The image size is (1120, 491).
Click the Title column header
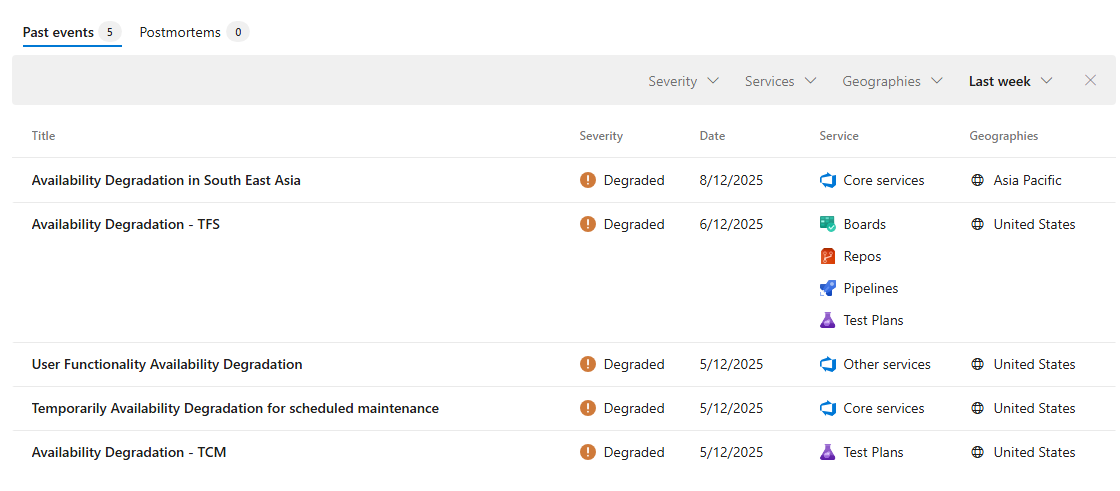point(44,136)
